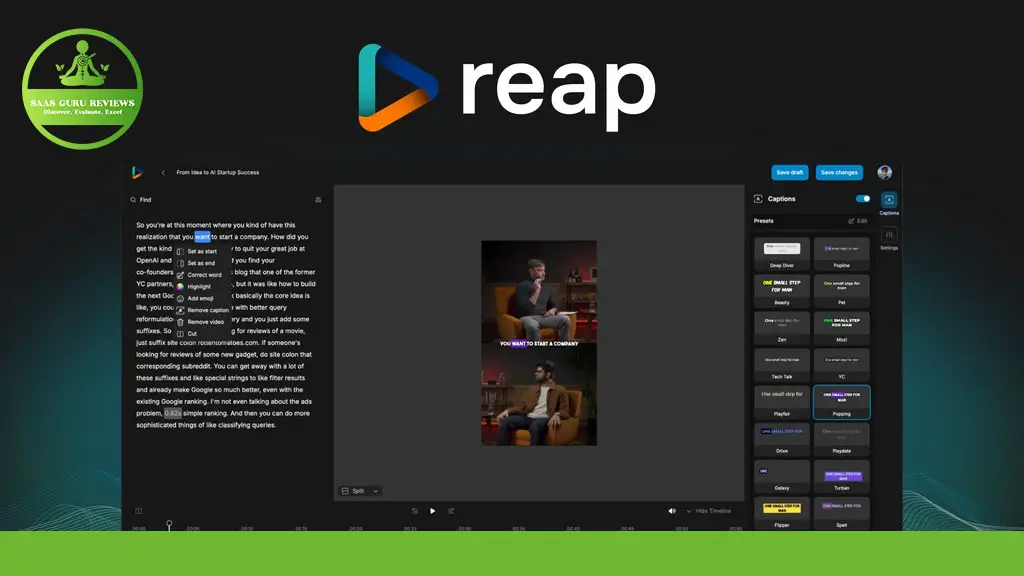Toggle the Captions switch off
This screenshot has width=1024, height=576.
(863, 199)
